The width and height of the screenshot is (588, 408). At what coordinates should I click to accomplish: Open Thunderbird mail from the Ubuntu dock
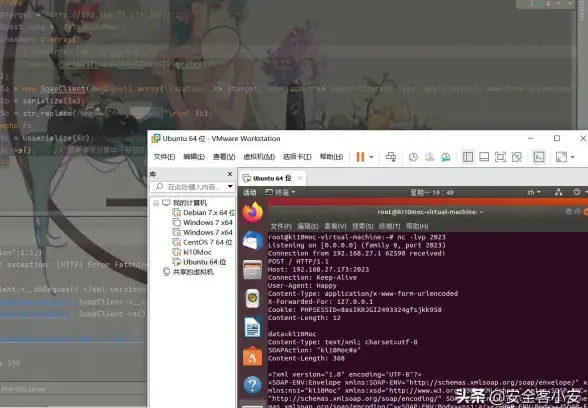click(253, 240)
